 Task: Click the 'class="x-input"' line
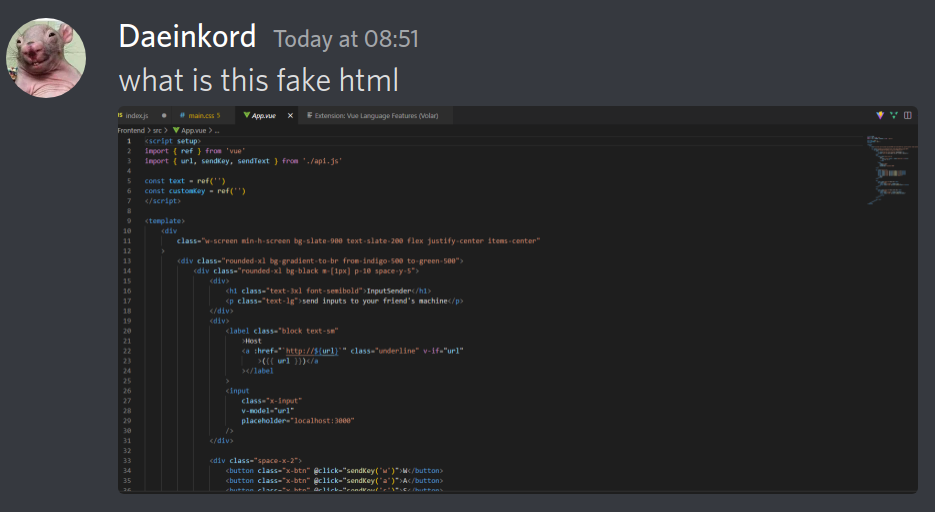[x=272, y=401]
